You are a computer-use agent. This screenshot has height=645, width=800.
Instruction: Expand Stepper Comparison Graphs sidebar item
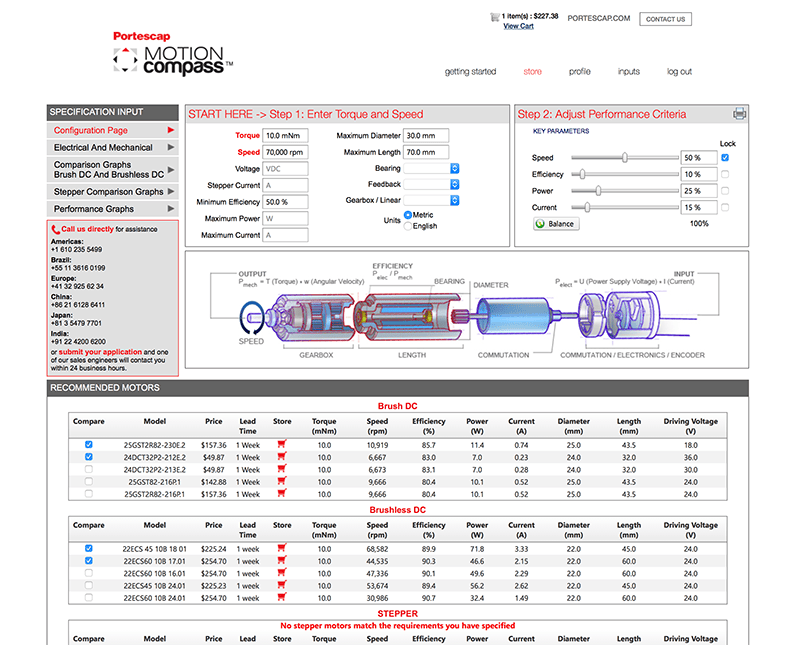point(113,192)
